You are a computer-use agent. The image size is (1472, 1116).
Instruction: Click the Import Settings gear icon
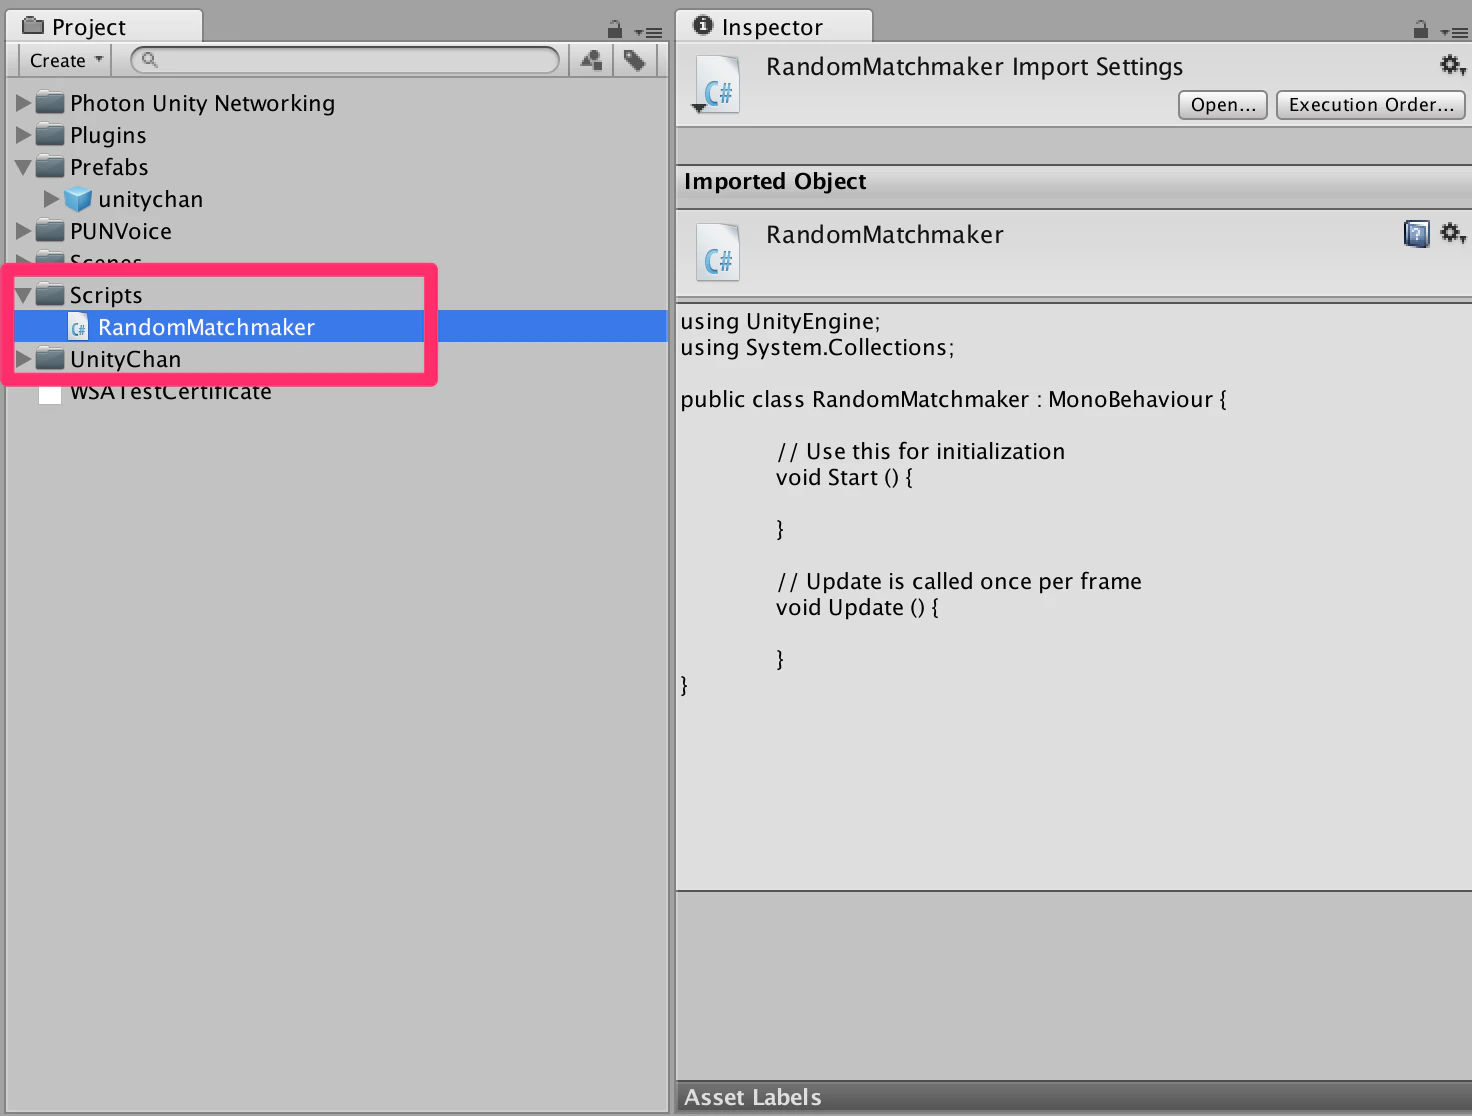pyautogui.click(x=1452, y=66)
